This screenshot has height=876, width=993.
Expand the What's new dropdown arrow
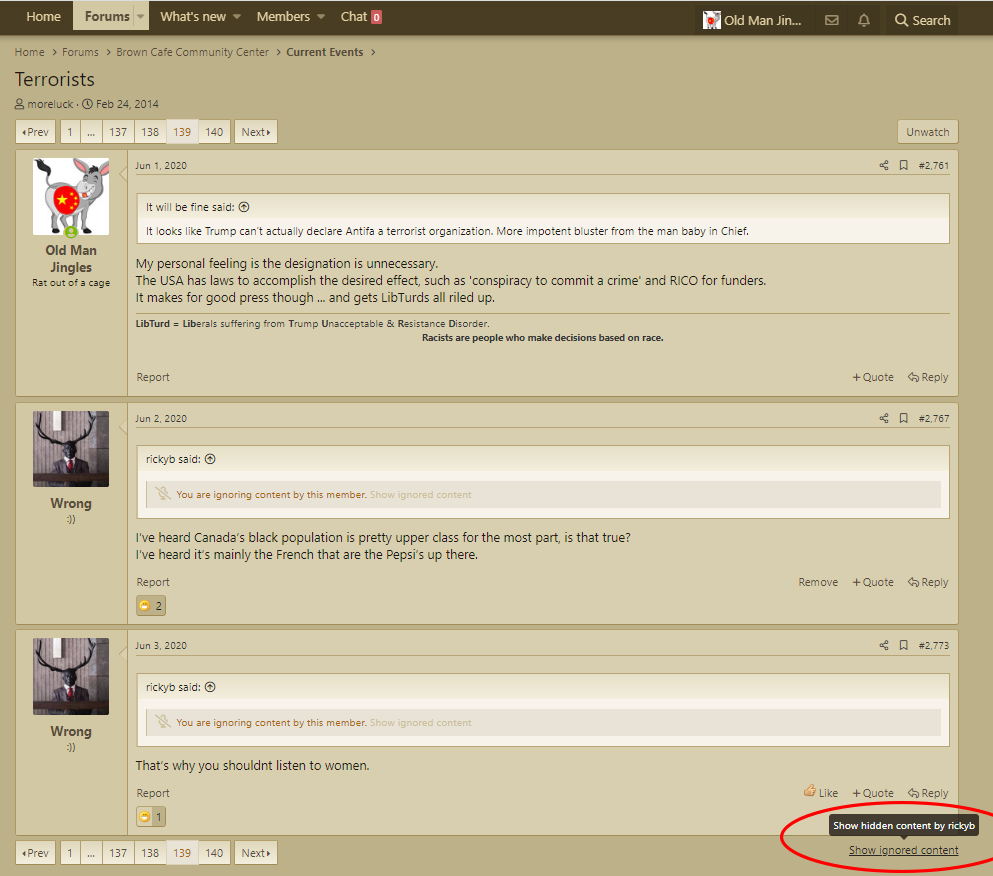[x=237, y=16]
